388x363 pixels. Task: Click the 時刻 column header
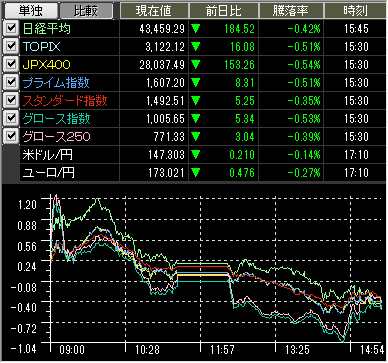pos(355,11)
